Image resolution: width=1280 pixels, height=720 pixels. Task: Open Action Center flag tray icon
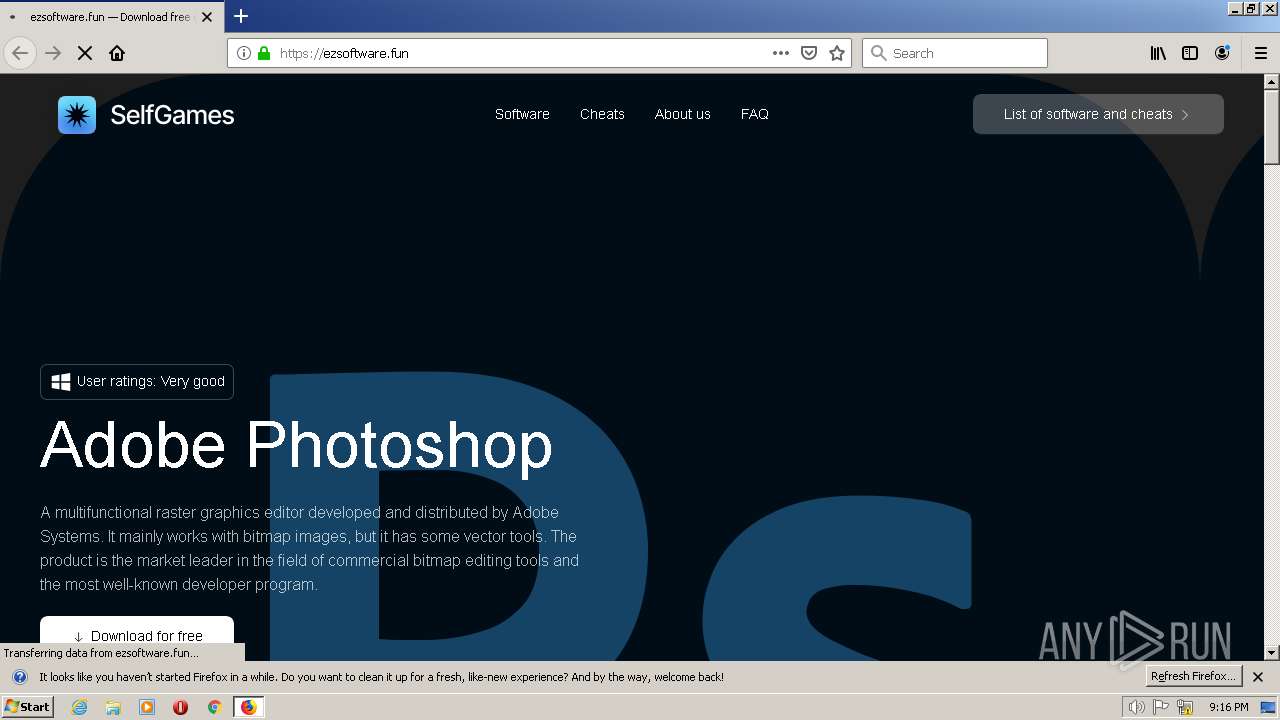pyautogui.click(x=1161, y=707)
